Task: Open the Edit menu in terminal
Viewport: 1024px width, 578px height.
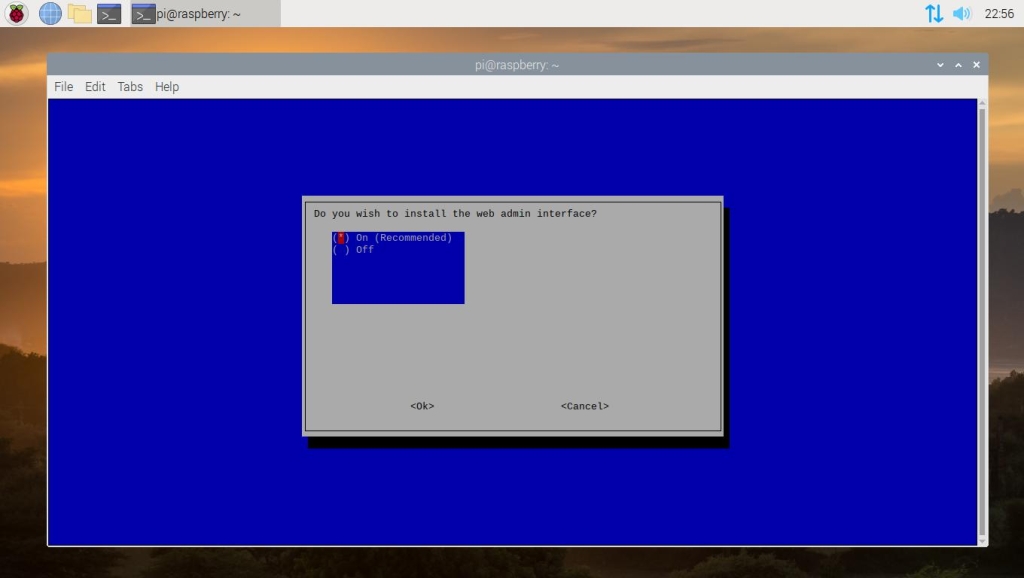Action: (x=95, y=87)
